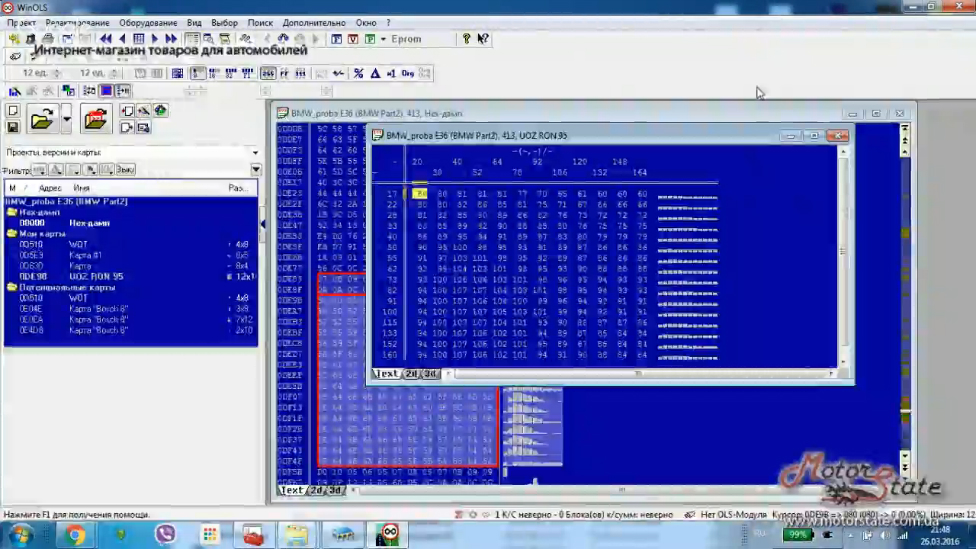Expand the arrow beside open folder button
This screenshot has height=549, width=976.
click(67, 119)
